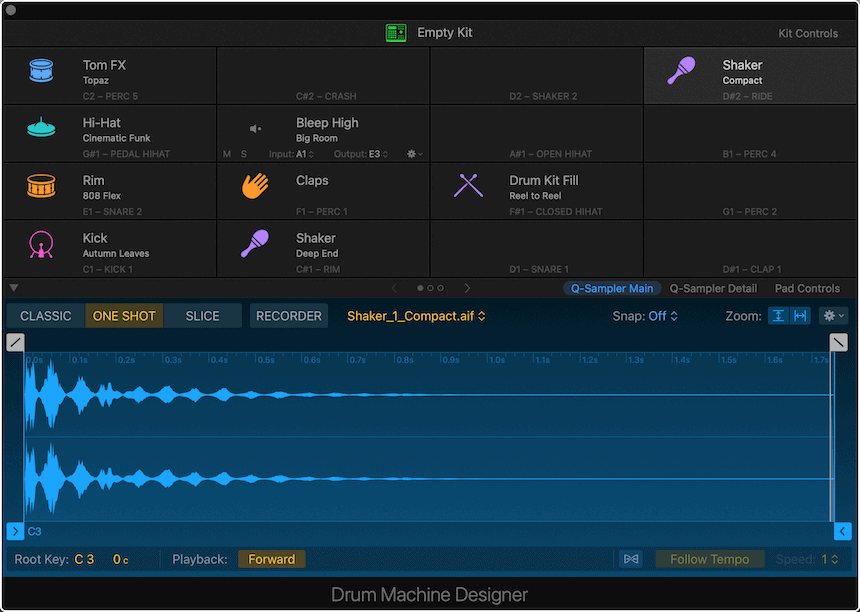Open the Snap dropdown set to Off

pyautogui.click(x=662, y=316)
